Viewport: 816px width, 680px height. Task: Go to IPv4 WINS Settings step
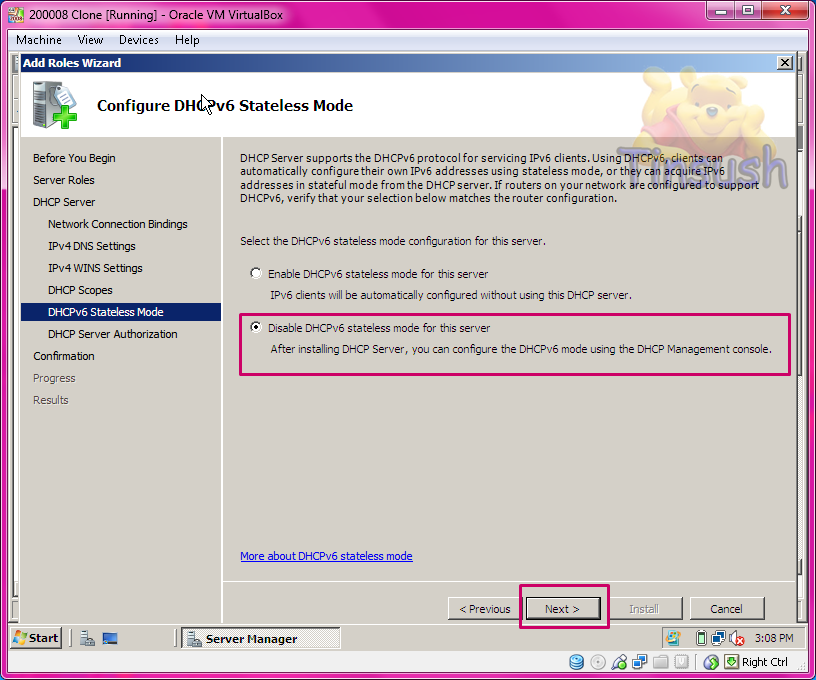point(95,268)
